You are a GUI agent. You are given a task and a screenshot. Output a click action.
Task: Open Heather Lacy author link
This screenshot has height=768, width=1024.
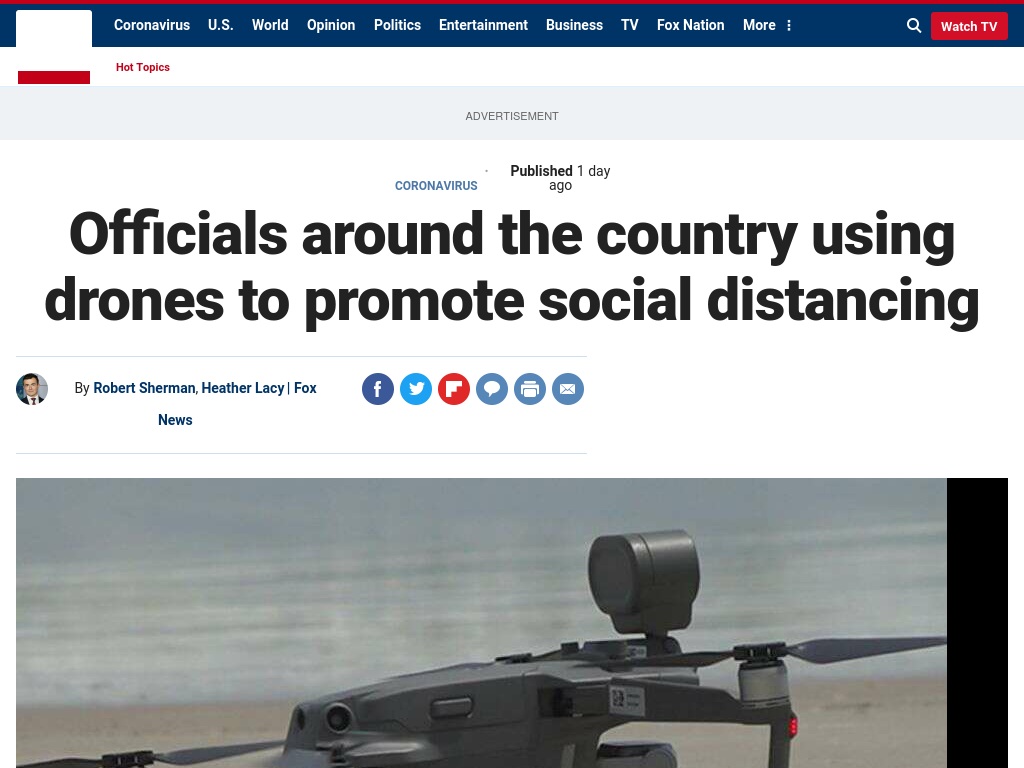click(x=242, y=388)
